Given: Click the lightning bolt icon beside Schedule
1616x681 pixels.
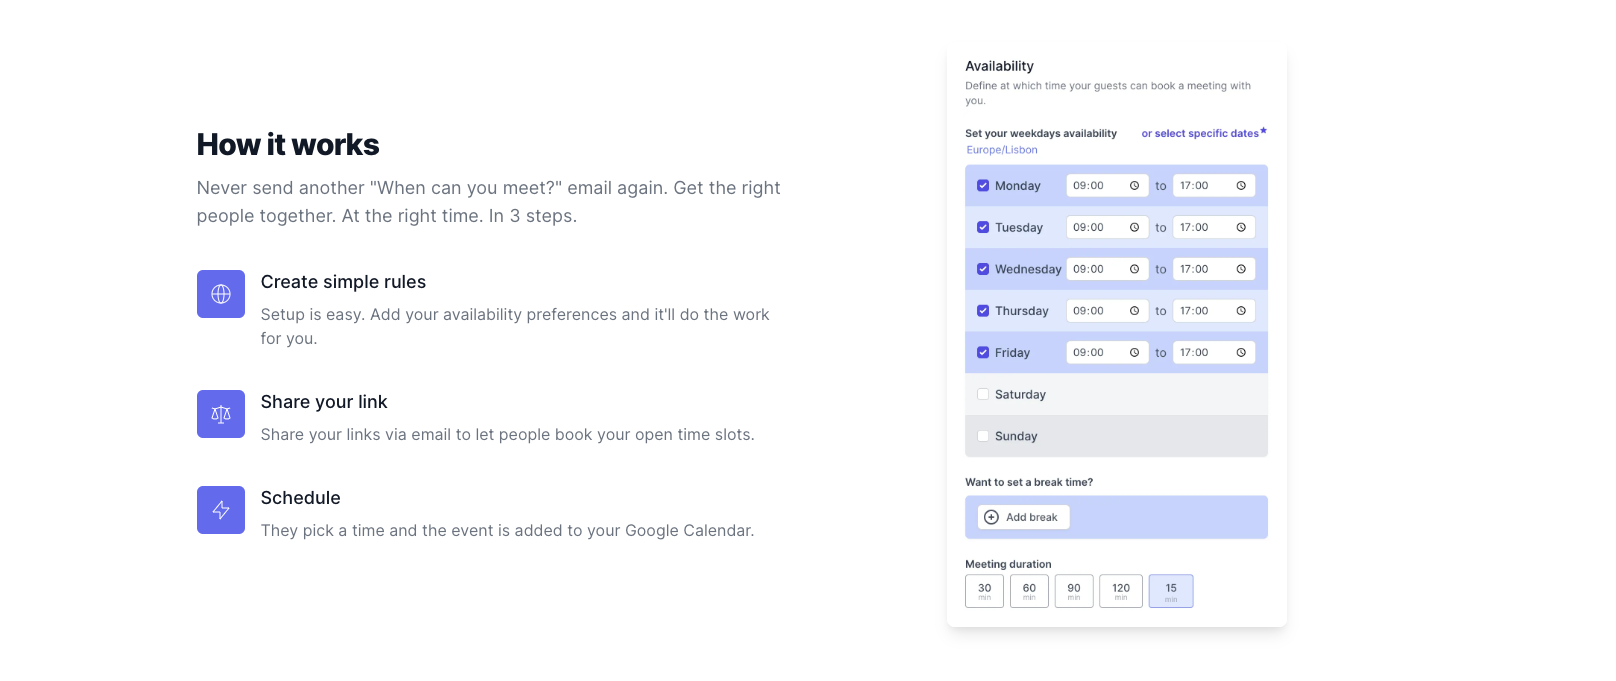Looking at the screenshot, I should coord(221,510).
